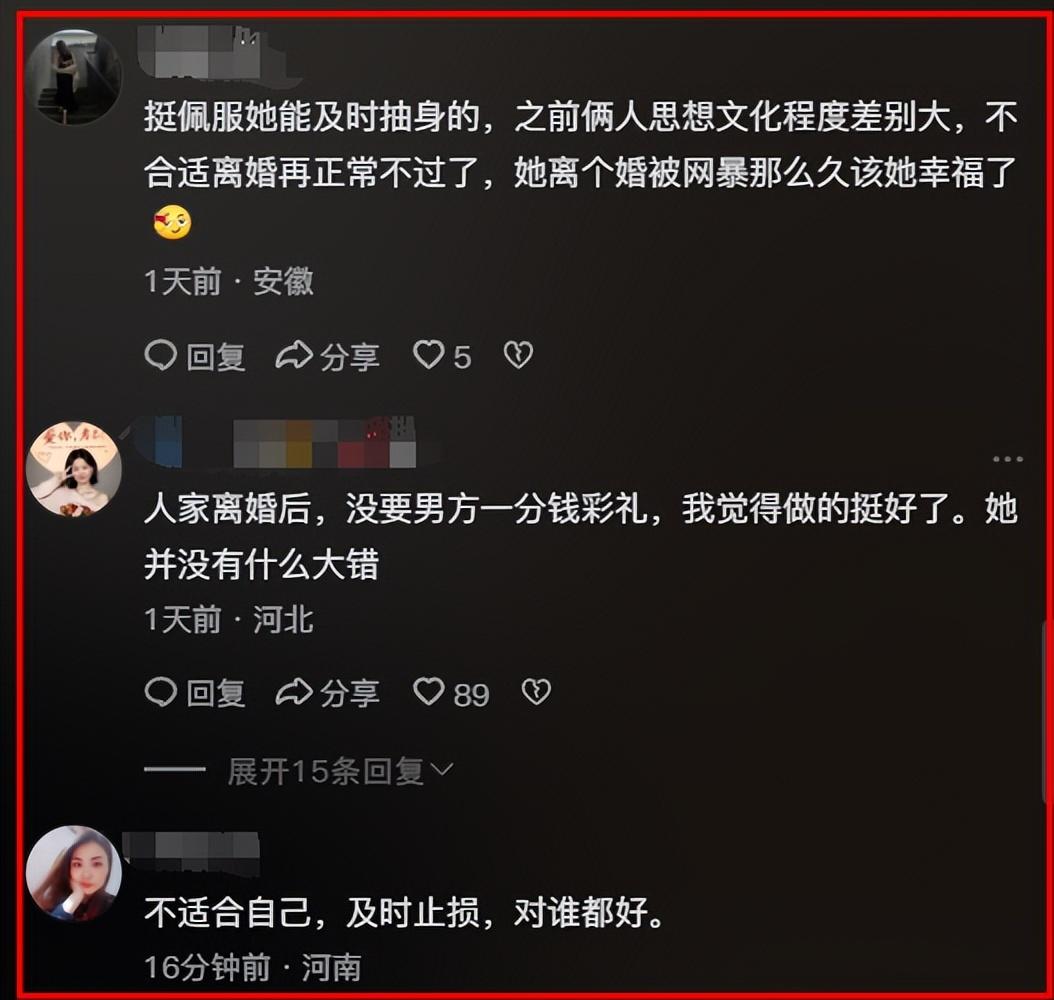The height and width of the screenshot is (1000, 1054).
Task: Click share arrow icon on Anhui comment
Action: click(x=294, y=355)
